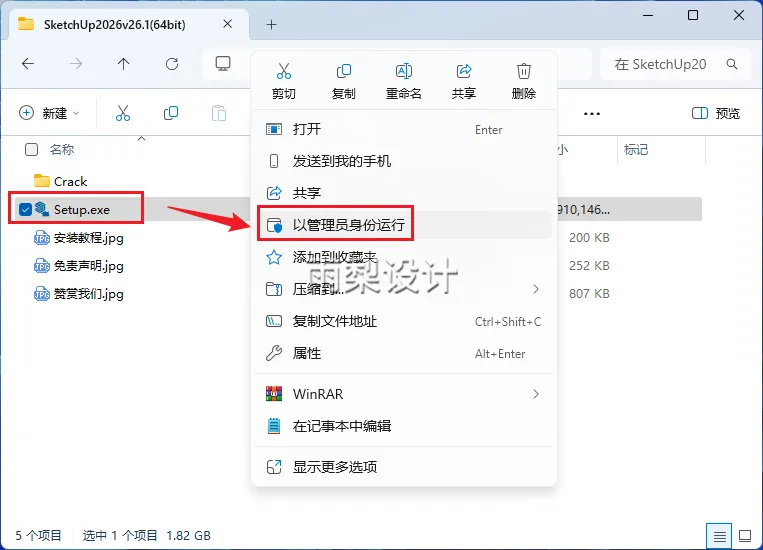Go up one folder level
Image resolution: width=763 pixels, height=550 pixels.
pyautogui.click(x=124, y=64)
